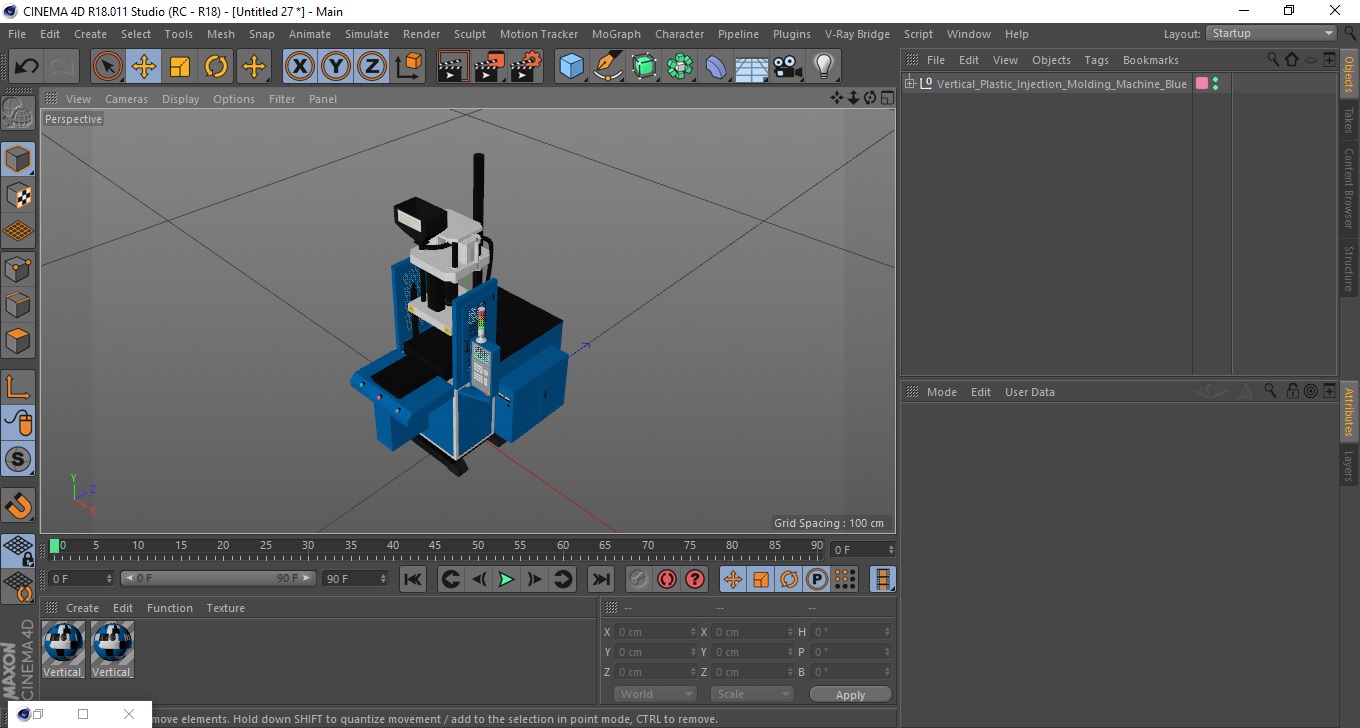Image resolution: width=1360 pixels, height=728 pixels.
Task: Adjust the end frame 90 F stepper
Action: (x=383, y=578)
